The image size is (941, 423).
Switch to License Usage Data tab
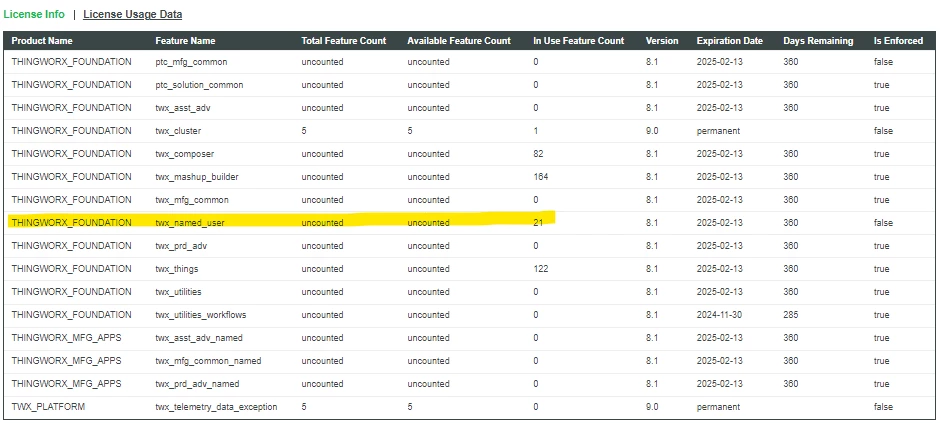coord(133,14)
